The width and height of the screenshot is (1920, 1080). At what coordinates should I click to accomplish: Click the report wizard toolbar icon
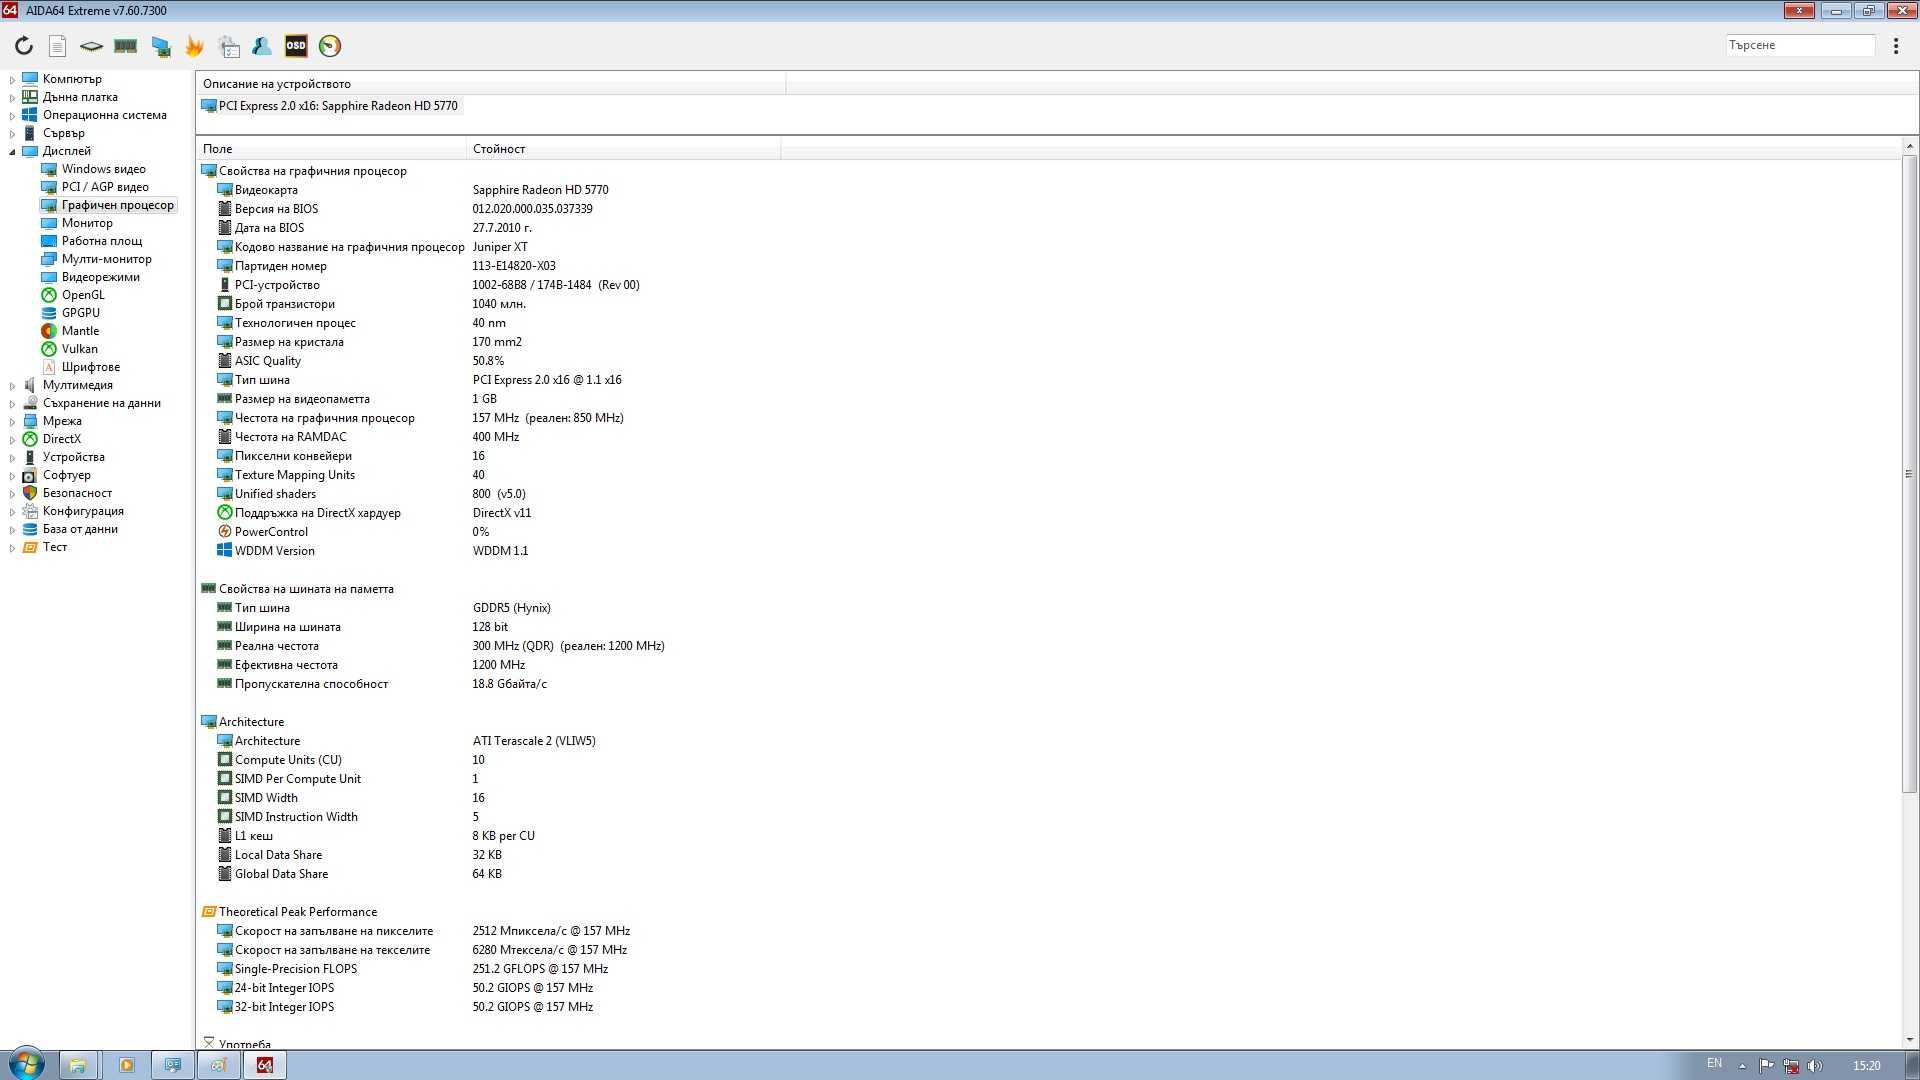pyautogui.click(x=229, y=46)
